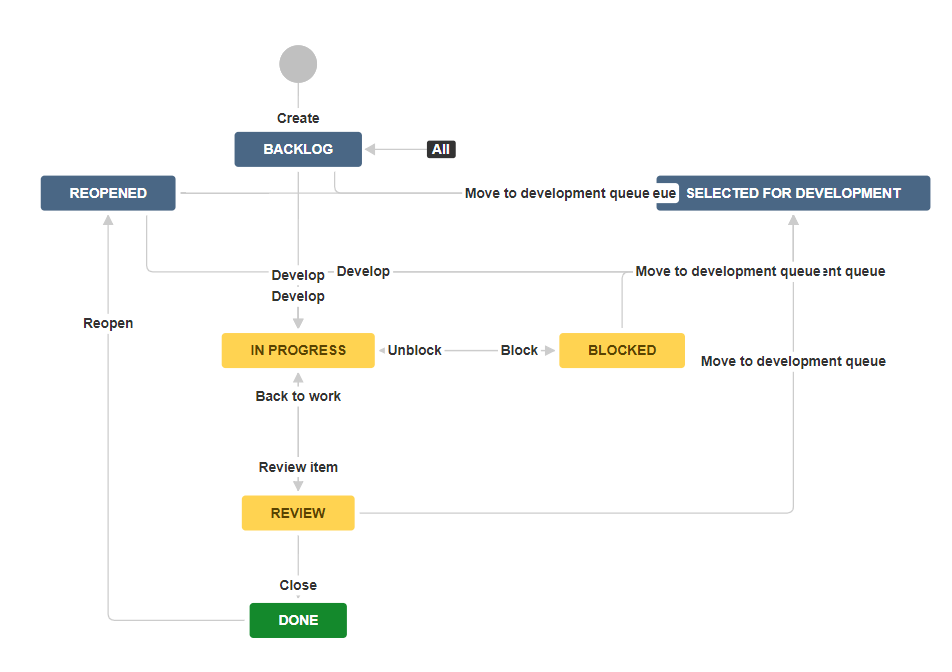Click the Review item transition label
Viewport: 952px width, 672px height.
point(298,467)
